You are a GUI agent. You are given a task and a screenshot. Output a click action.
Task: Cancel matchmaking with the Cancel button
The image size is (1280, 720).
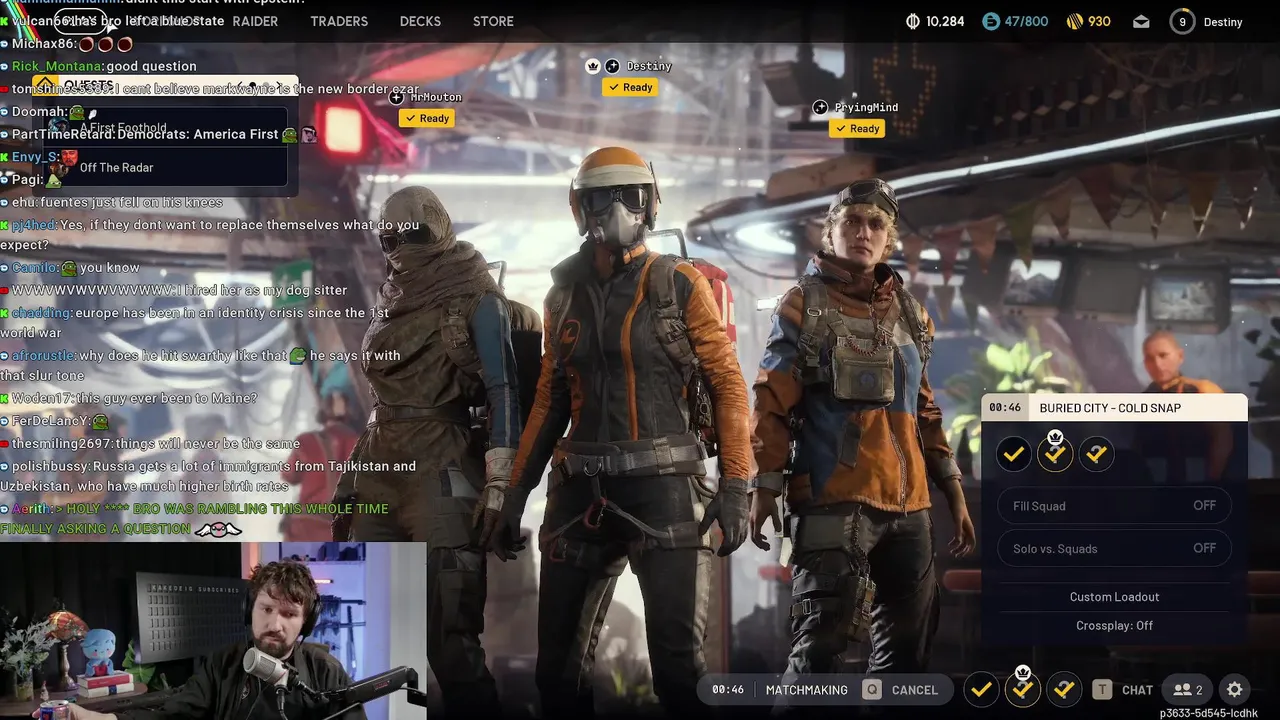[x=914, y=690]
